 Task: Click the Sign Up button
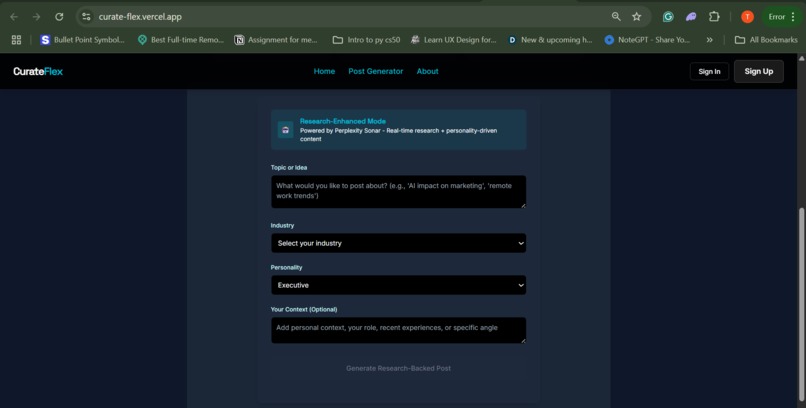(x=759, y=71)
